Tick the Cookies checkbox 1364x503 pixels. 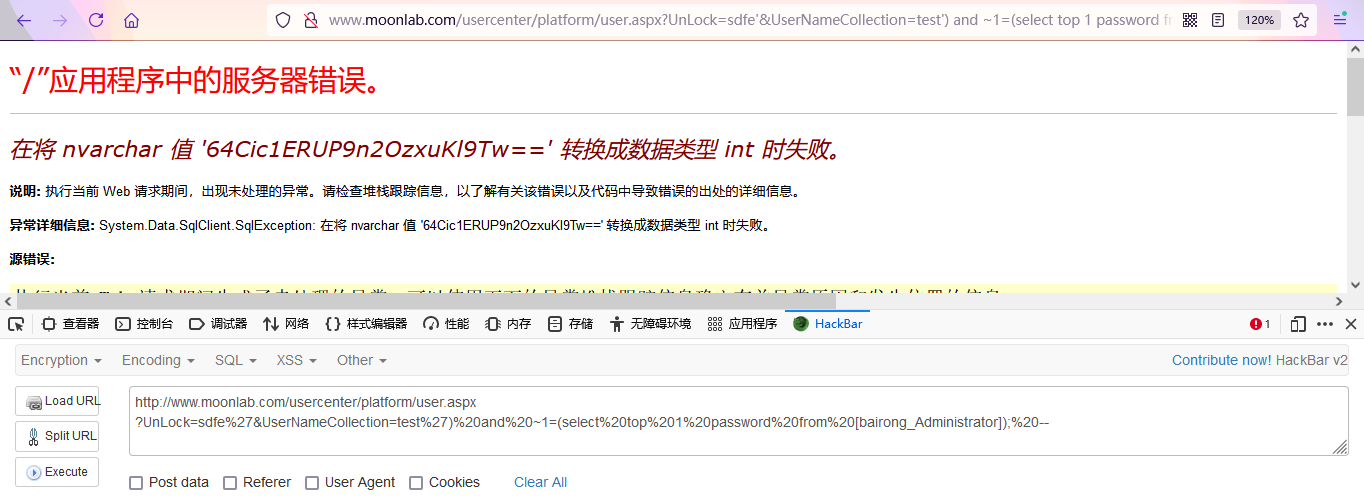tap(416, 483)
